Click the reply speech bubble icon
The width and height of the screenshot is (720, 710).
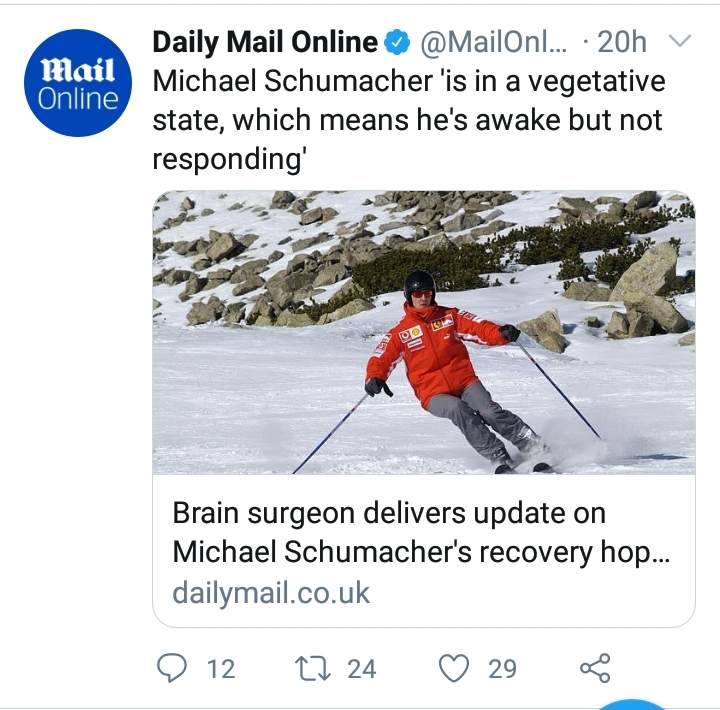point(173,667)
